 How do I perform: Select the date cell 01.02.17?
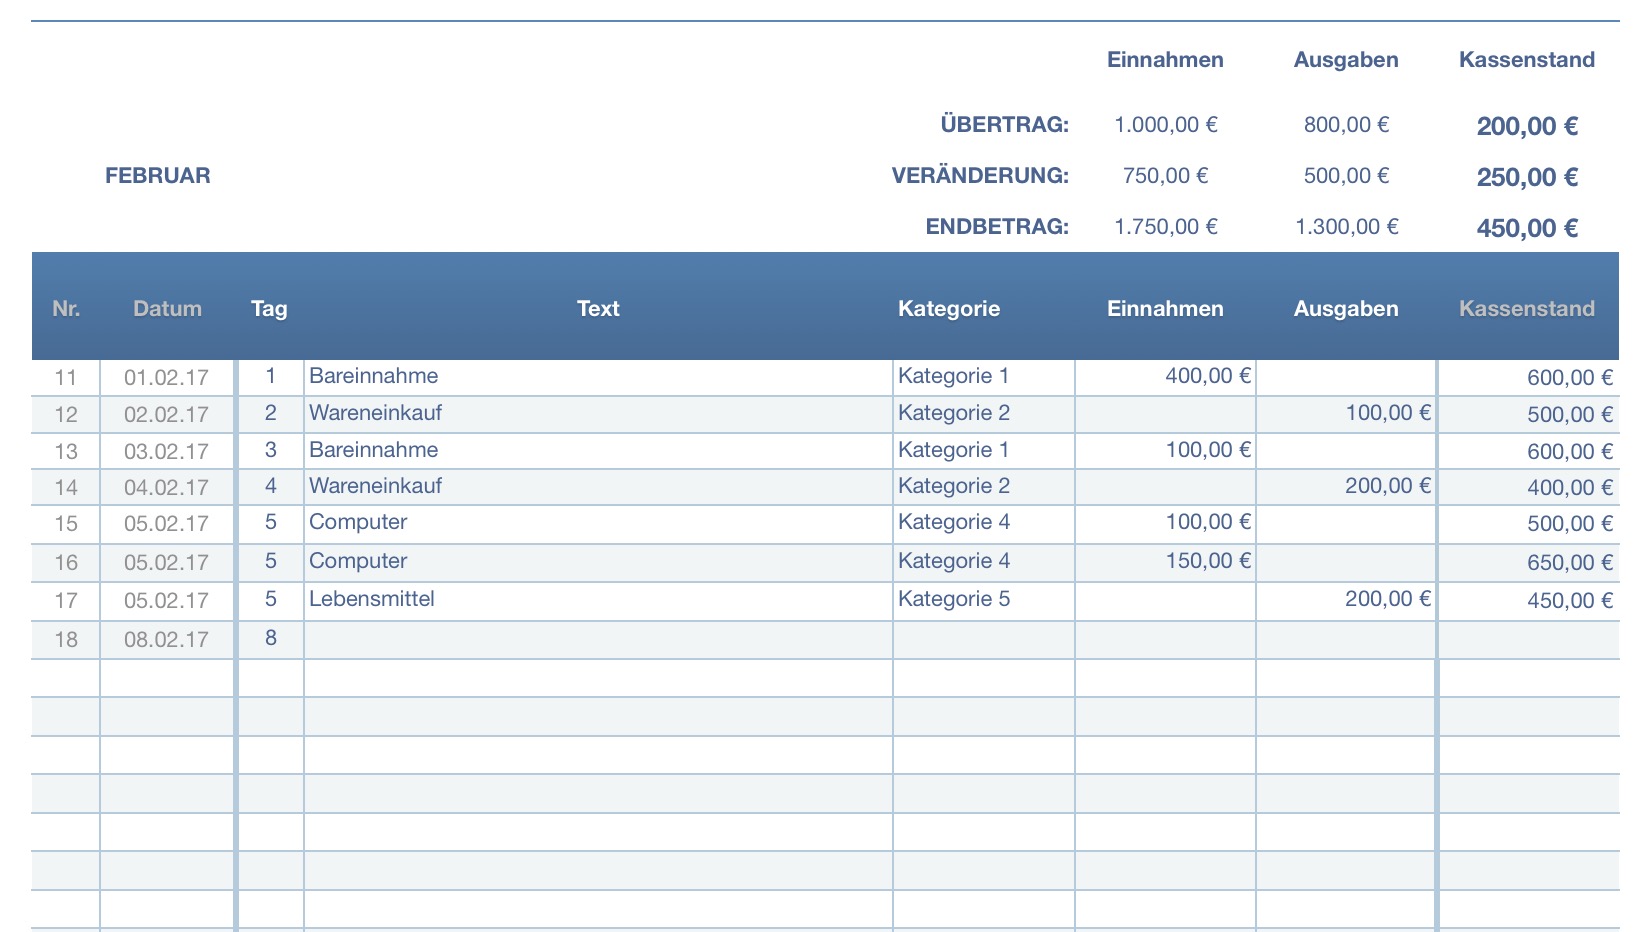point(166,377)
